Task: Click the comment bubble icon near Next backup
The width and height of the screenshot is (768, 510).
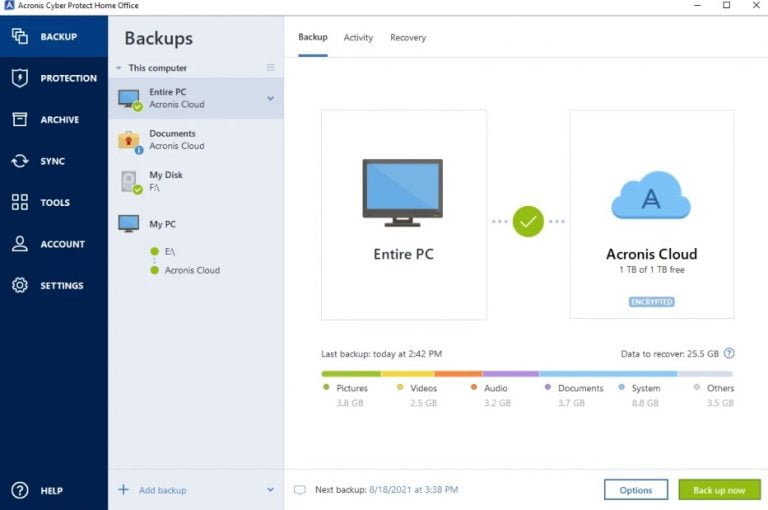Action: 300,490
